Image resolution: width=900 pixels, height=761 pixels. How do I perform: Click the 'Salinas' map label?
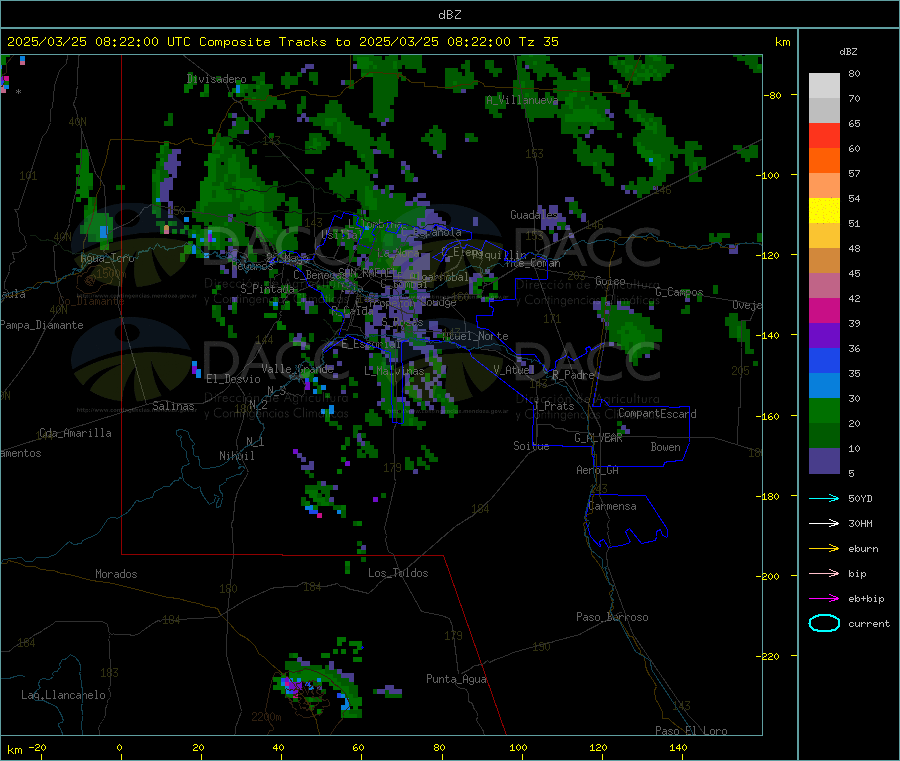pyautogui.click(x=173, y=406)
